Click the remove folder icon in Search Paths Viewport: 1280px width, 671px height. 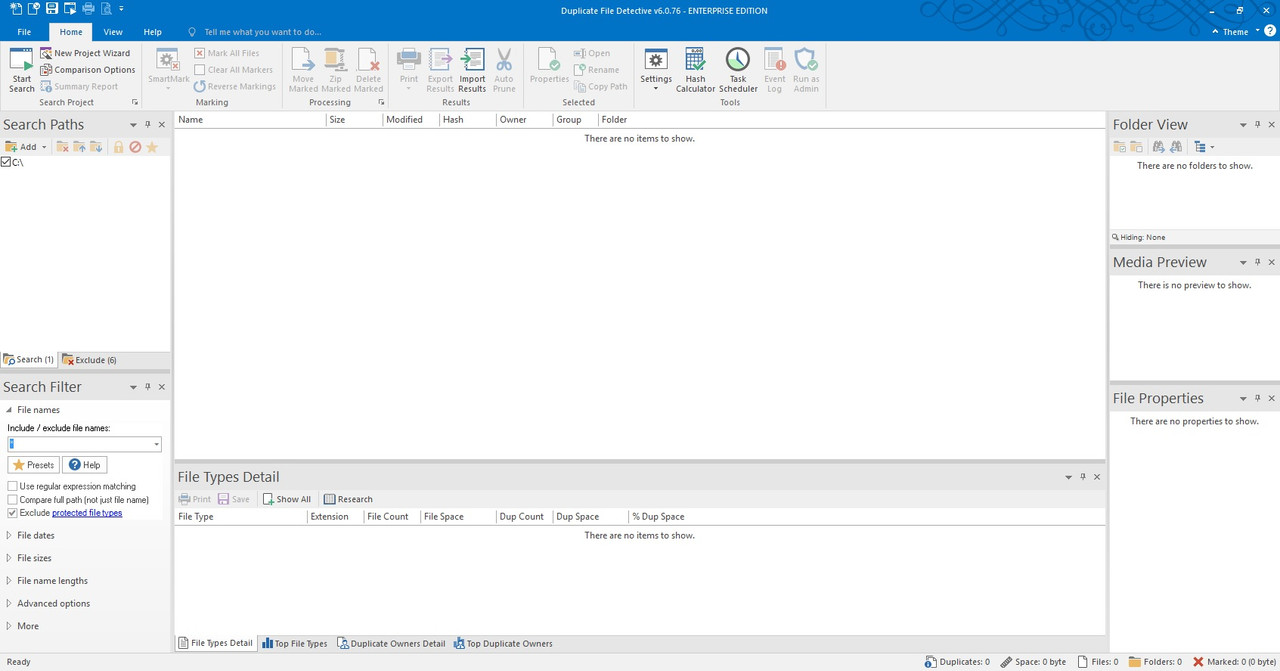[x=62, y=147]
